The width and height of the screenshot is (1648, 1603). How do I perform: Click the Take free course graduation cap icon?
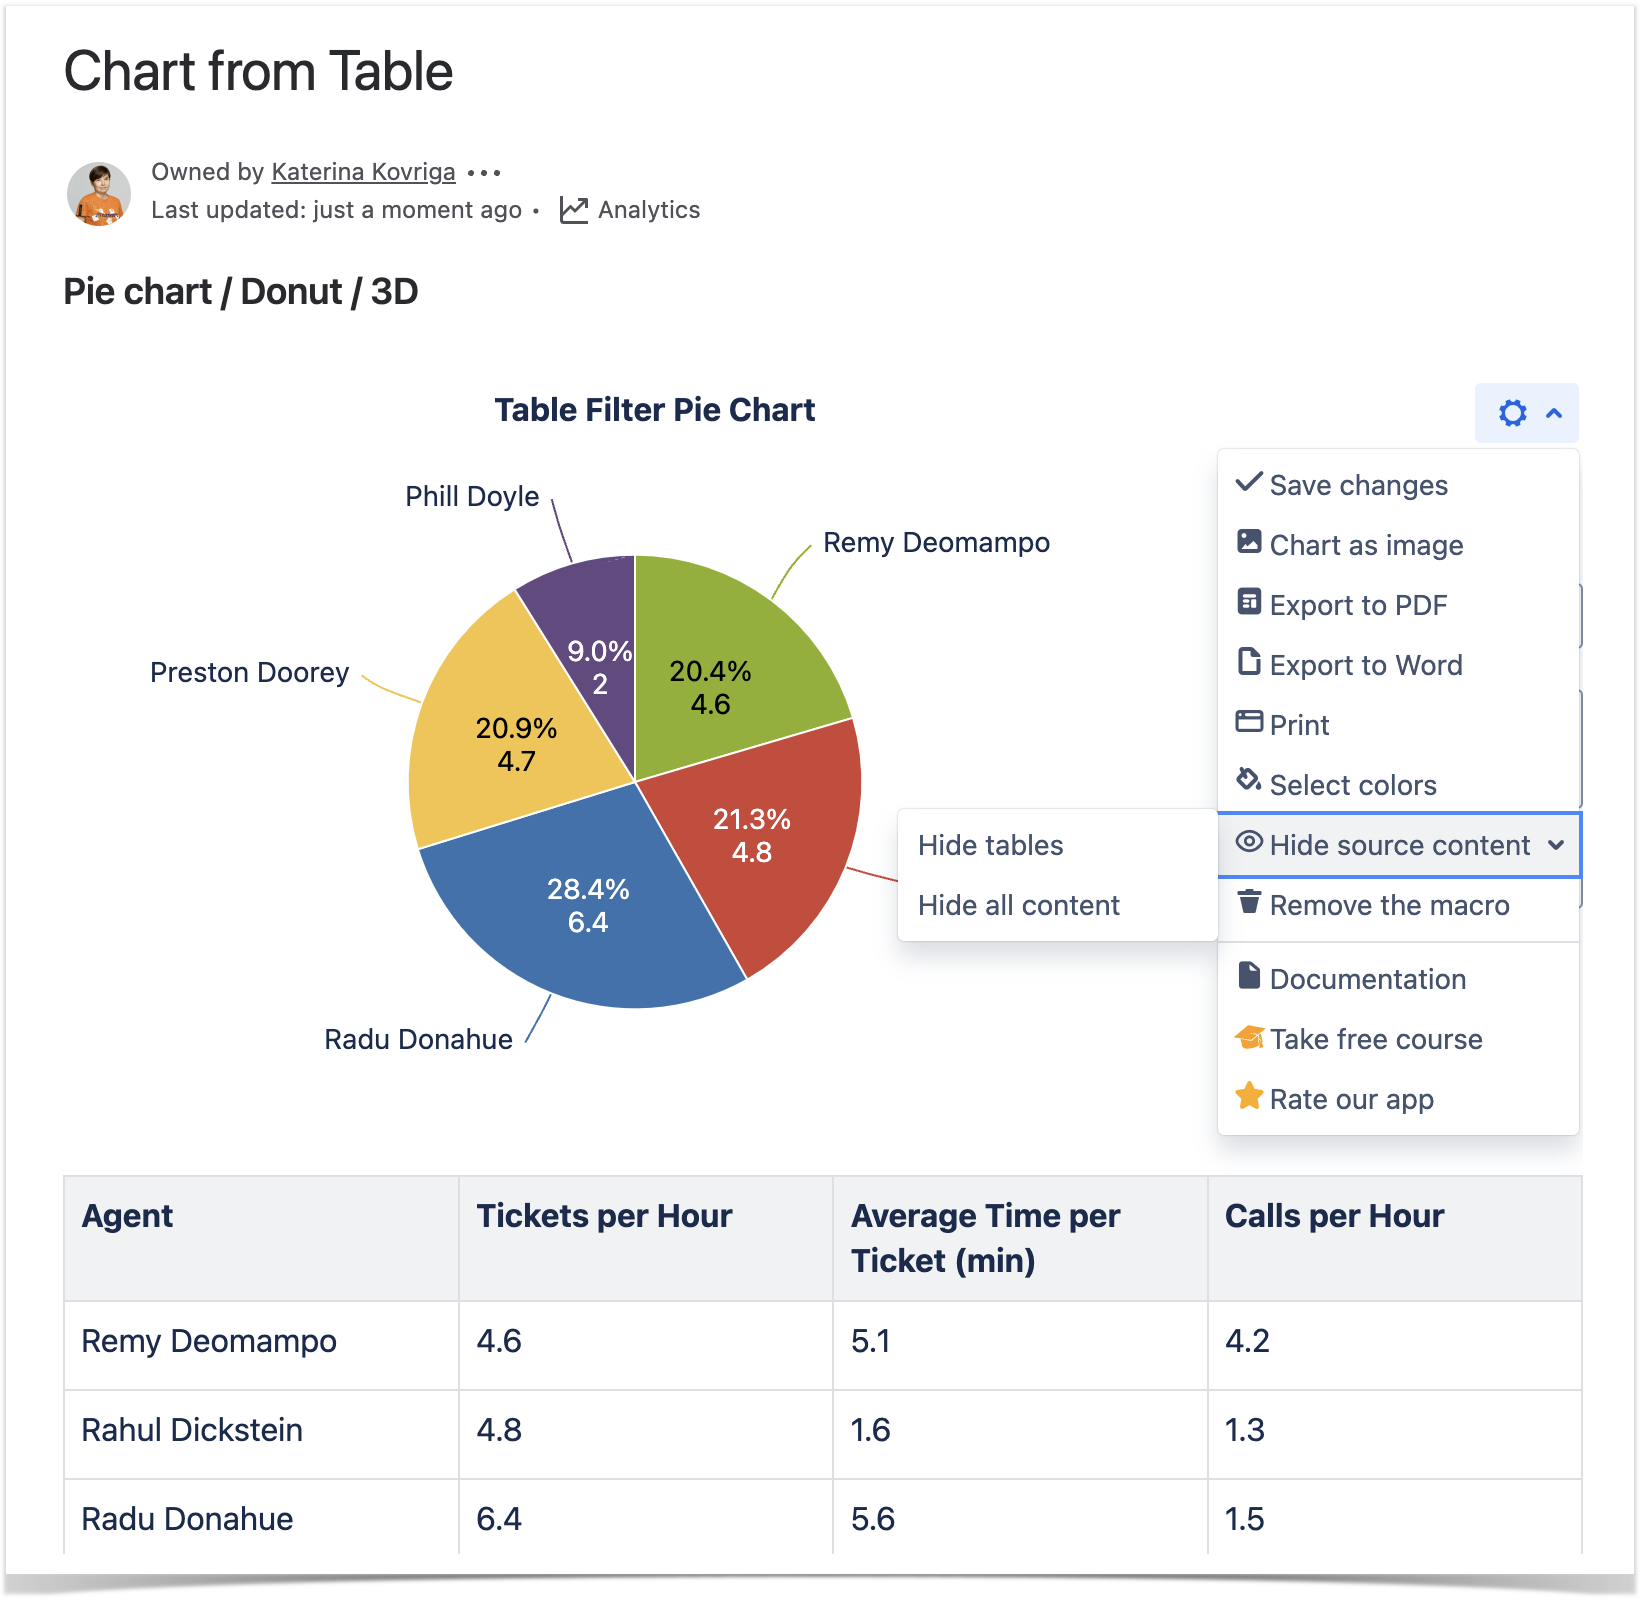(x=1249, y=1038)
